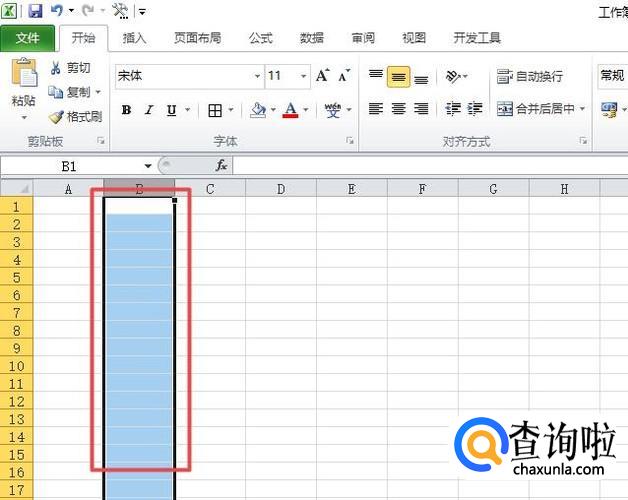Switch to the Formulas (公式) tab
Image resolution: width=628 pixels, height=500 pixels.
click(261, 38)
